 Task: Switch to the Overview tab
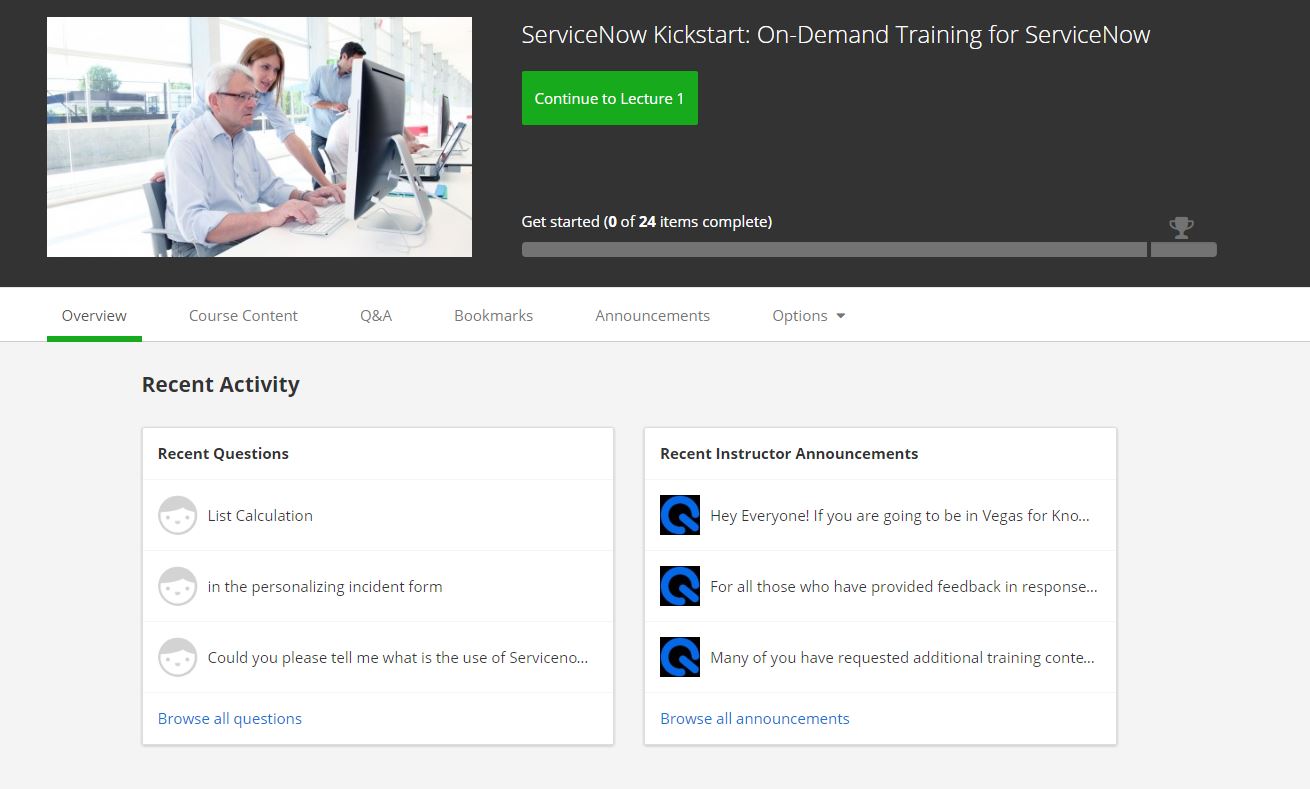(94, 315)
